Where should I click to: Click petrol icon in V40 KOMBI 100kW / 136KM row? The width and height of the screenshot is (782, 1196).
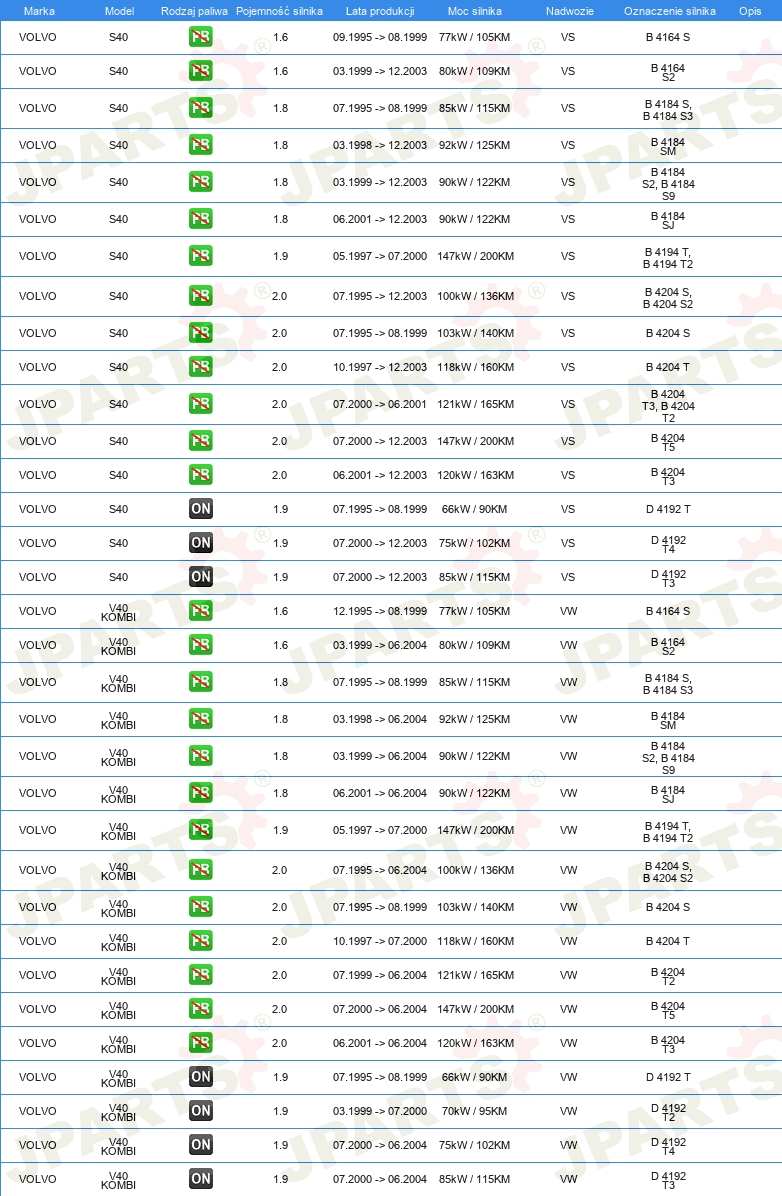201,870
